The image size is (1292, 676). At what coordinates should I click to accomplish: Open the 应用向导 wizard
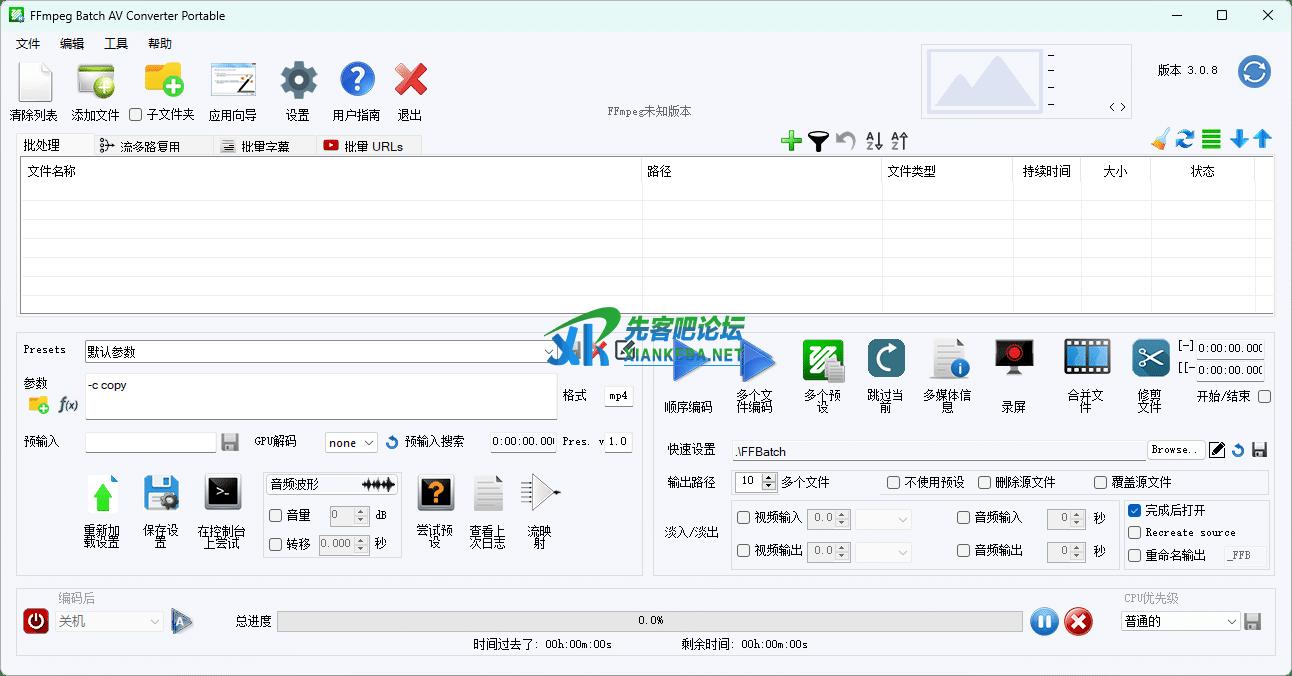[x=232, y=81]
